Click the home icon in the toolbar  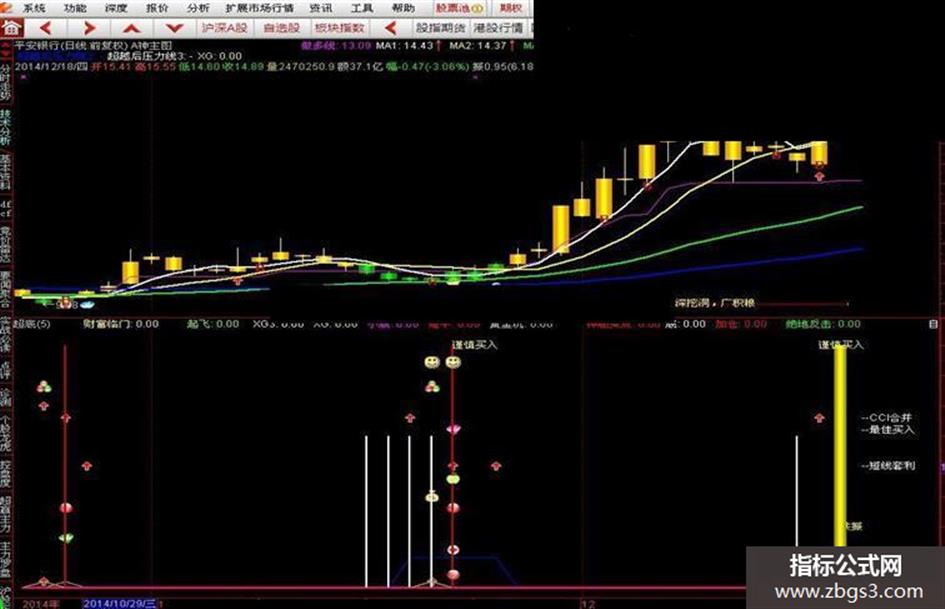(x=11, y=28)
